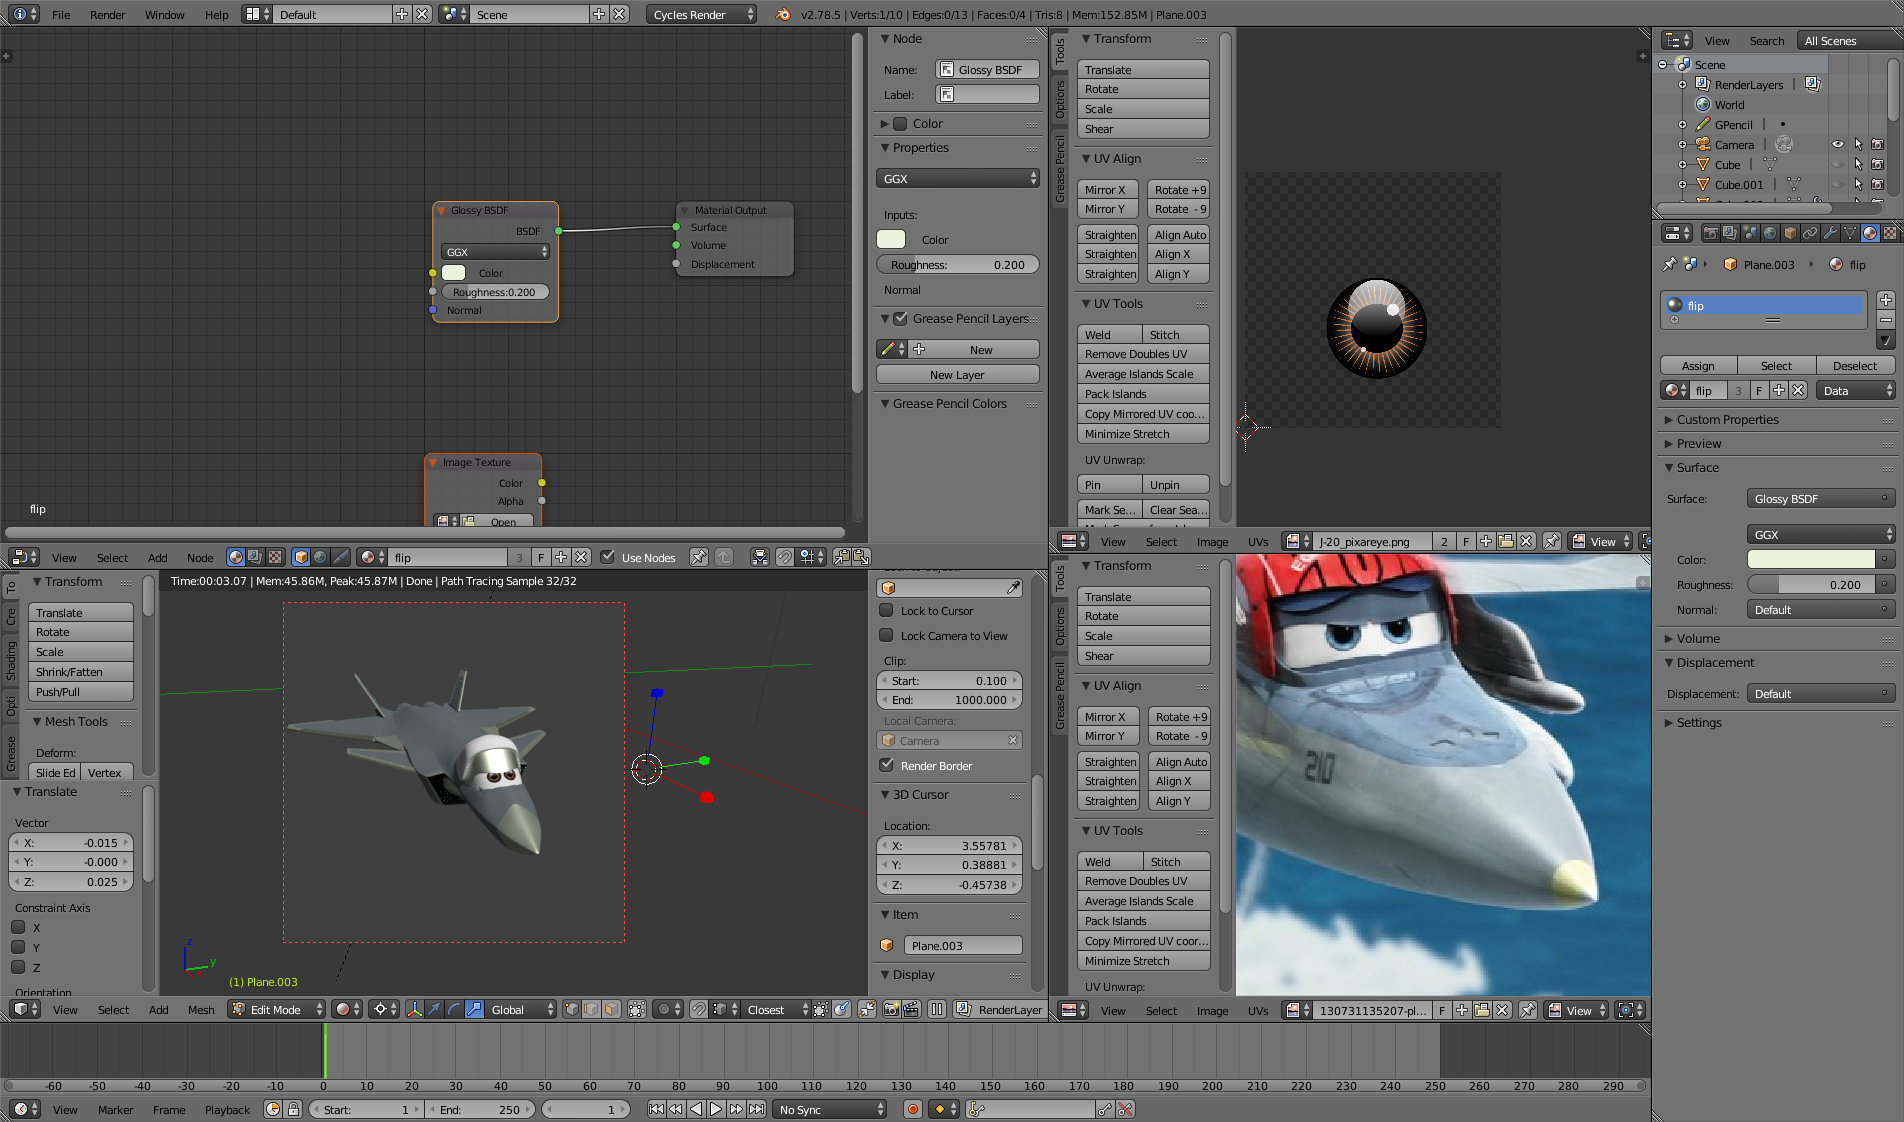Open the Texture properties checkerboard tab
The height and width of the screenshot is (1122, 1904).
pyautogui.click(x=1890, y=233)
